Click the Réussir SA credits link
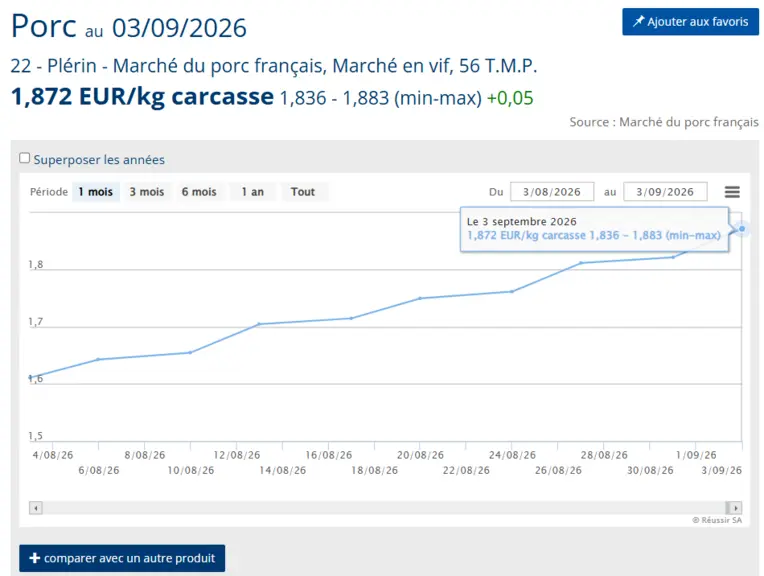The width and height of the screenshot is (764, 576). (717, 520)
